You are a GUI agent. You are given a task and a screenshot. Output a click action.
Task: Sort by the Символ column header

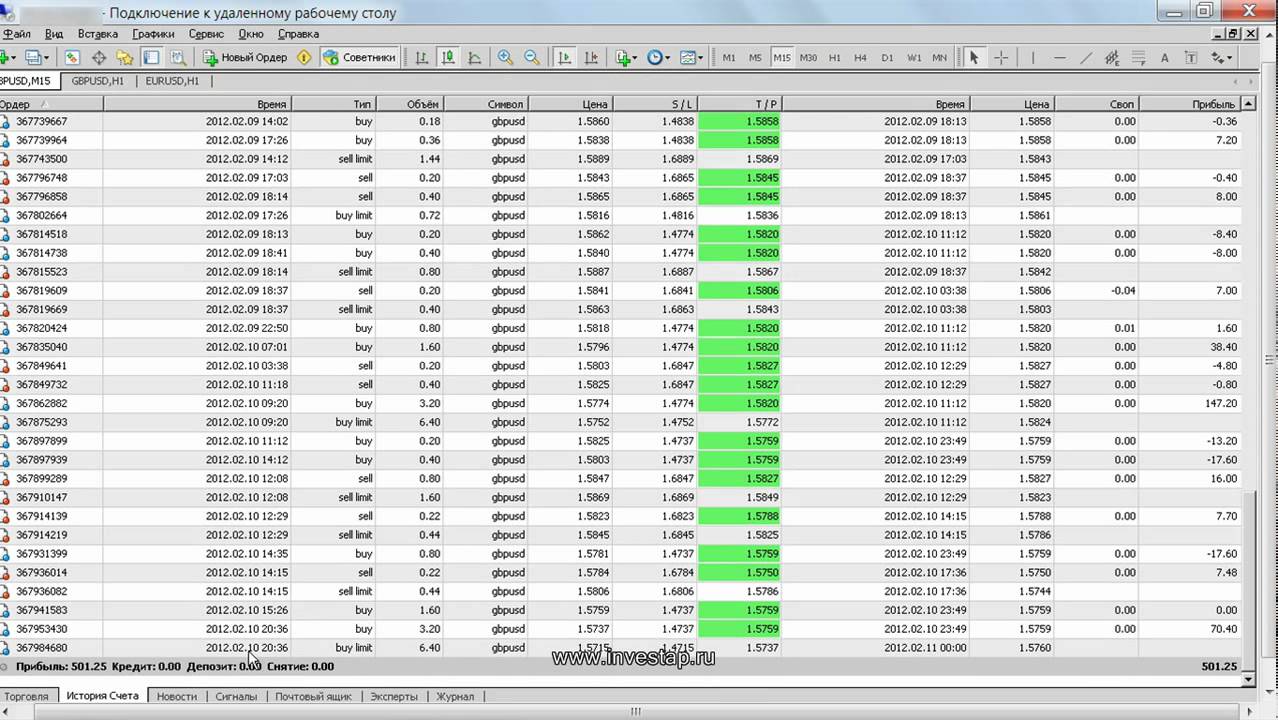(486, 104)
